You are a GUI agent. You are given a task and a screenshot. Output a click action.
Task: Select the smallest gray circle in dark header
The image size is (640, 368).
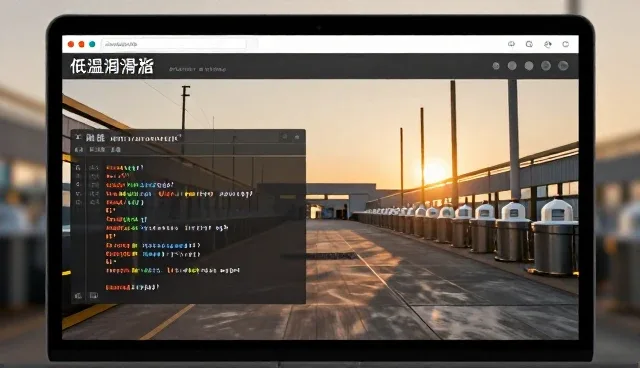496,66
